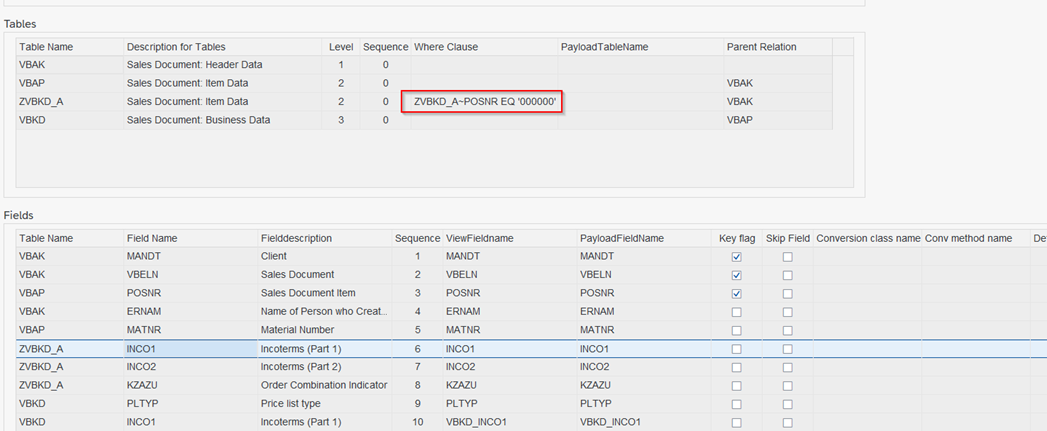The width and height of the screenshot is (1047, 431).
Task: Enable Skip Field for the MATNR row
Action: pos(787,331)
